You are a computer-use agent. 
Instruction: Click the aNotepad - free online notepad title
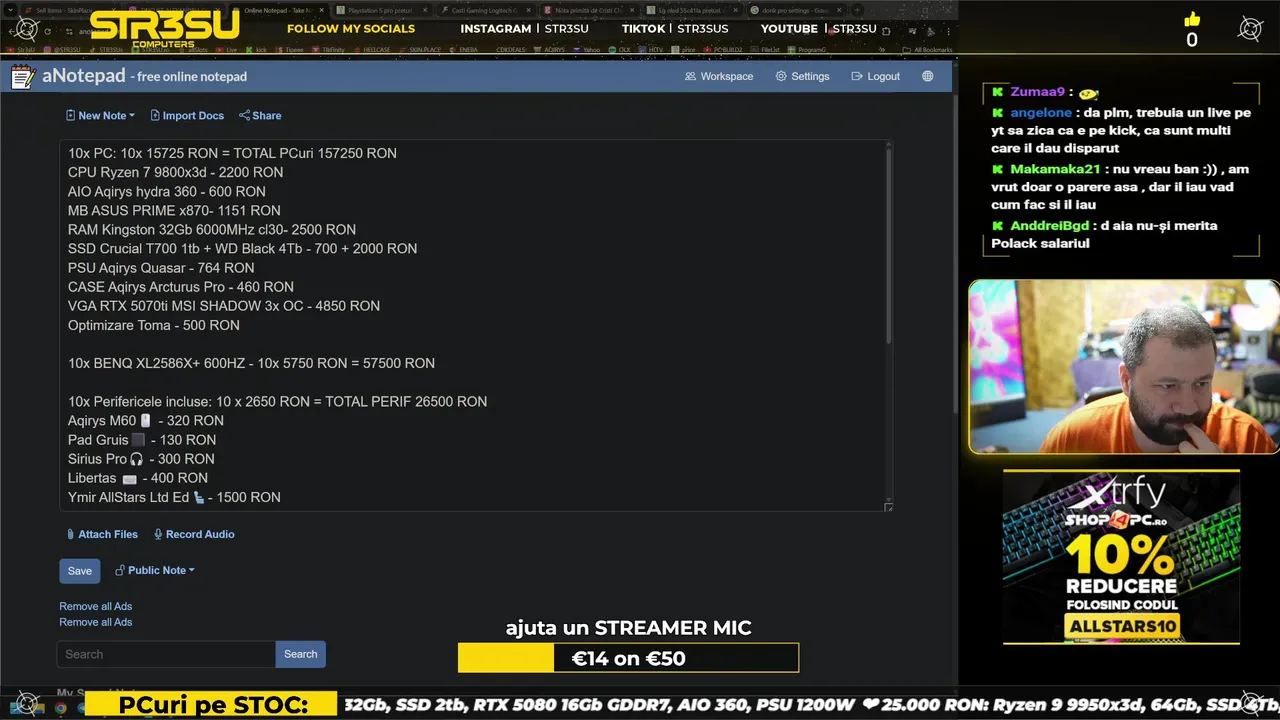pyautogui.click(x=144, y=76)
